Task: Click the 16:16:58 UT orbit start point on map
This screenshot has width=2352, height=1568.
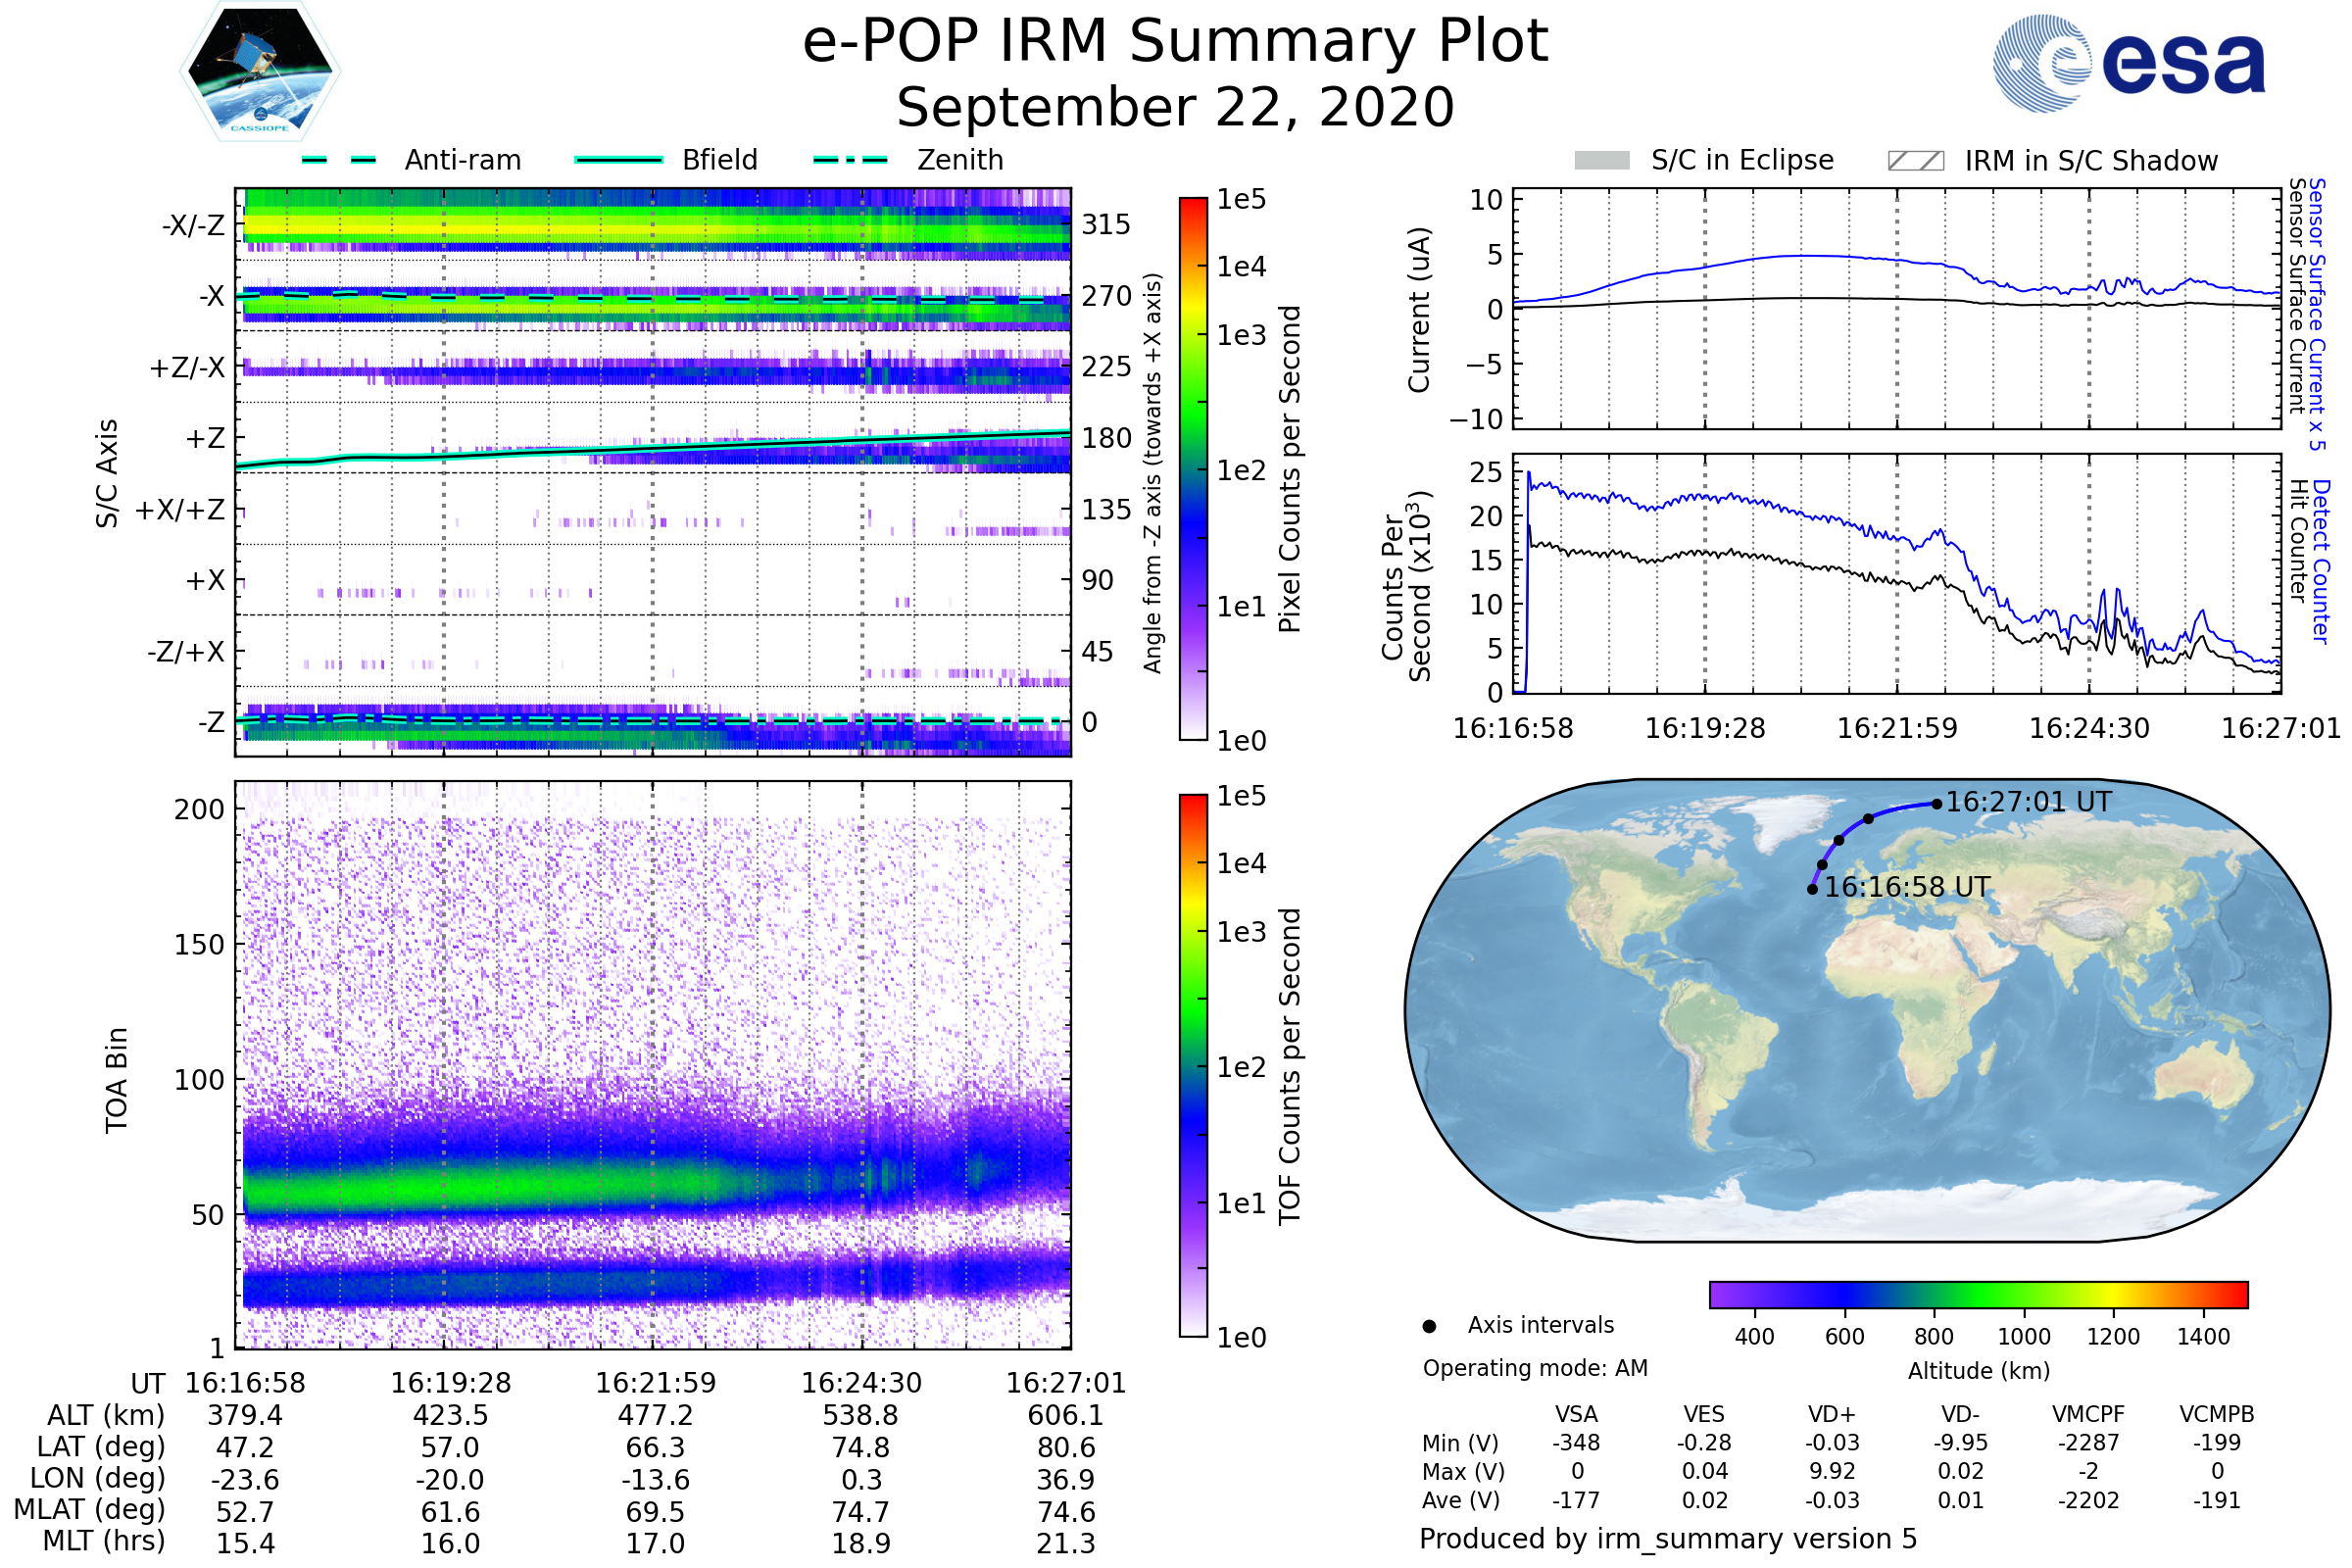Action: pos(1813,889)
